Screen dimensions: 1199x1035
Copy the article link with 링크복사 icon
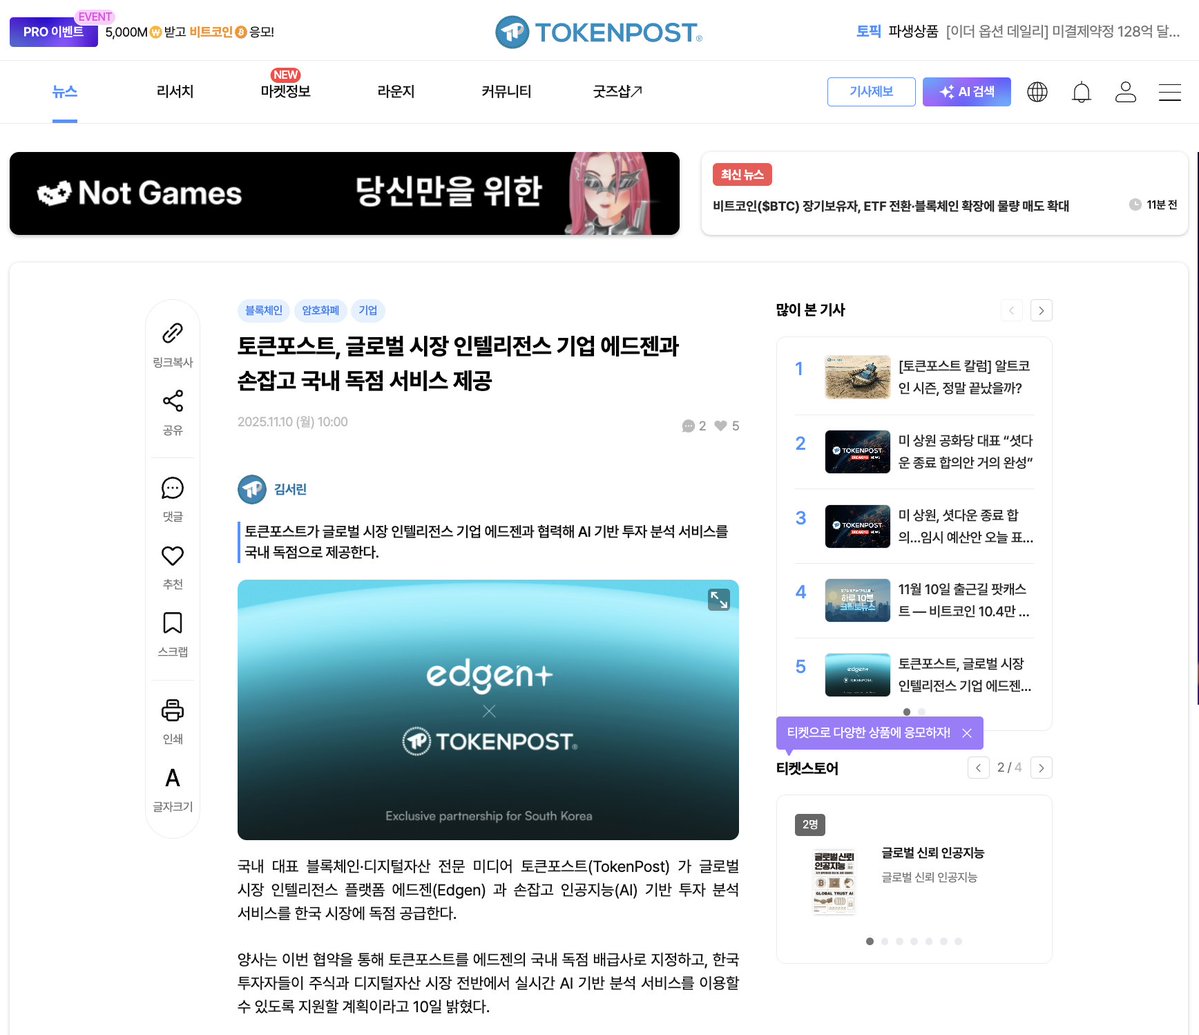click(x=173, y=333)
